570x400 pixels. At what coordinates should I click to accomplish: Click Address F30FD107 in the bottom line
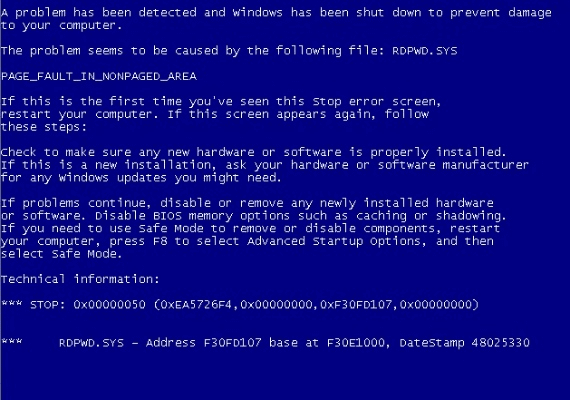(204, 343)
